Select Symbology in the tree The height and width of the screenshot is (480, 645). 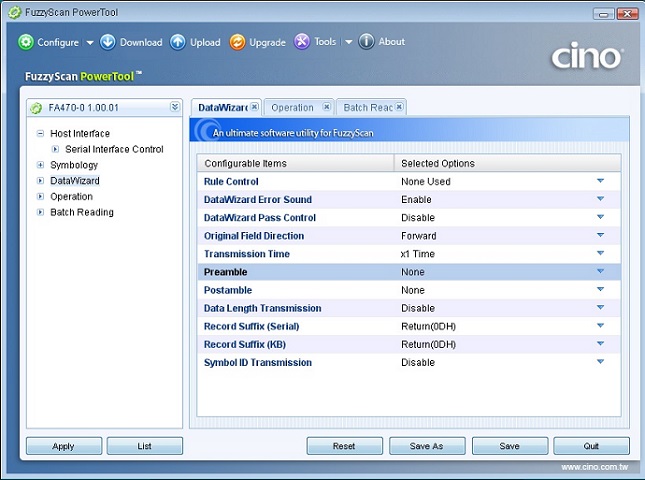tap(74, 165)
